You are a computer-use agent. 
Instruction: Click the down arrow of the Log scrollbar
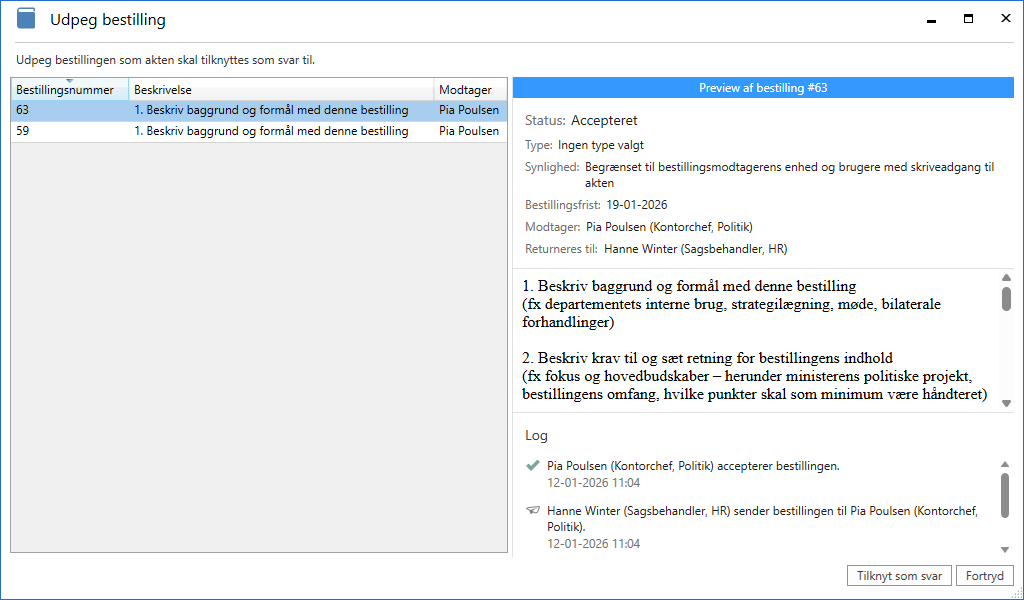1006,549
